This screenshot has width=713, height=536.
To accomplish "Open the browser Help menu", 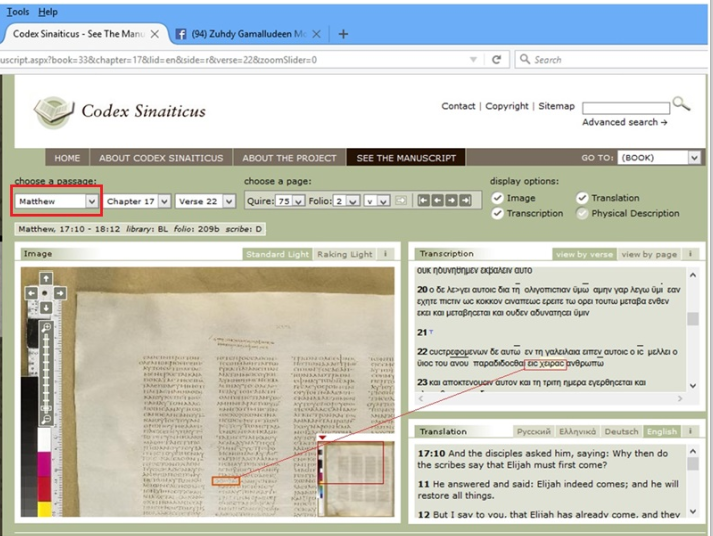I will 48,12.
